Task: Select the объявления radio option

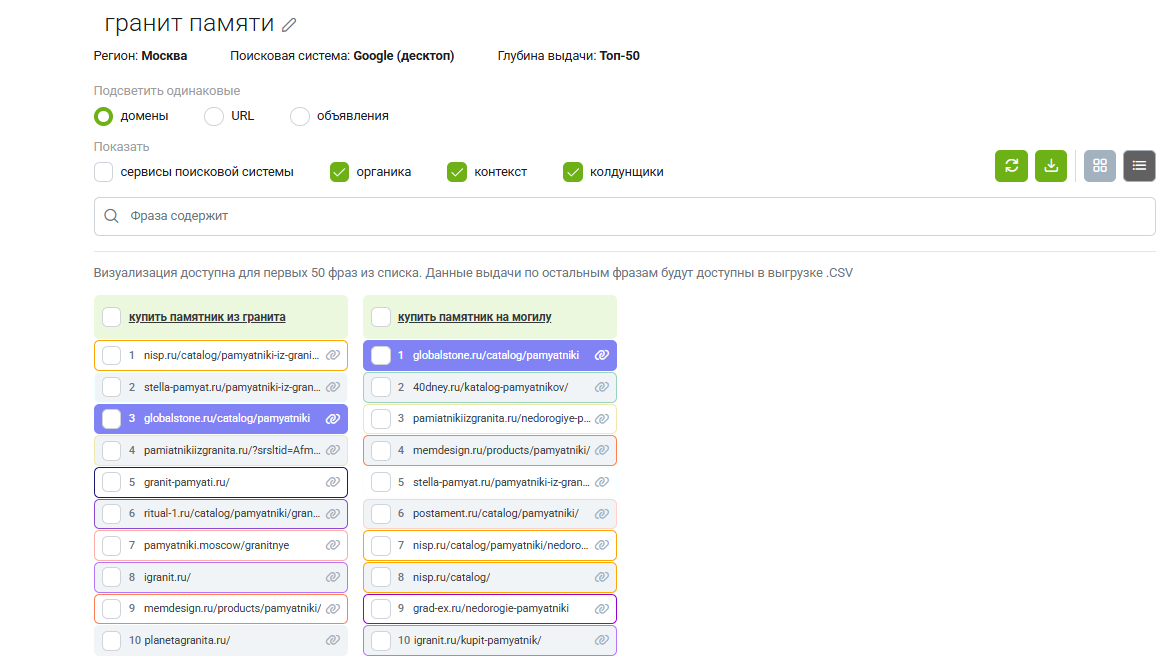Action: [300, 116]
